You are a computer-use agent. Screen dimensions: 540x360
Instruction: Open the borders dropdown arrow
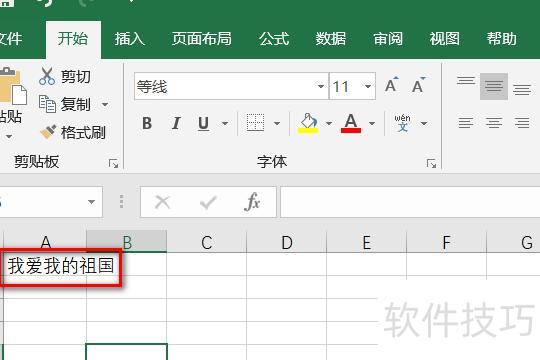(x=277, y=123)
